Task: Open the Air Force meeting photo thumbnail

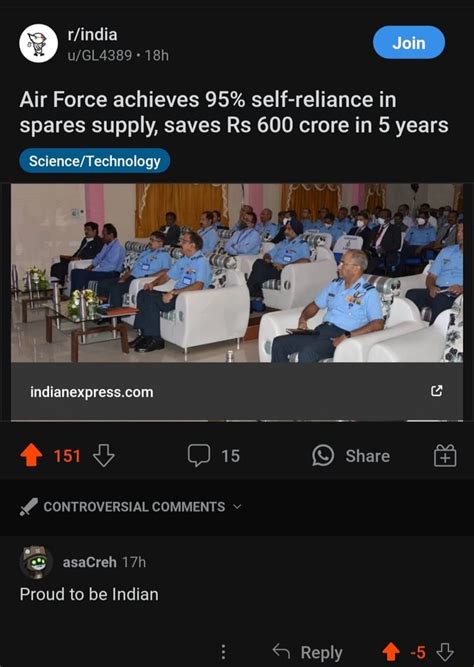Action: tap(237, 273)
